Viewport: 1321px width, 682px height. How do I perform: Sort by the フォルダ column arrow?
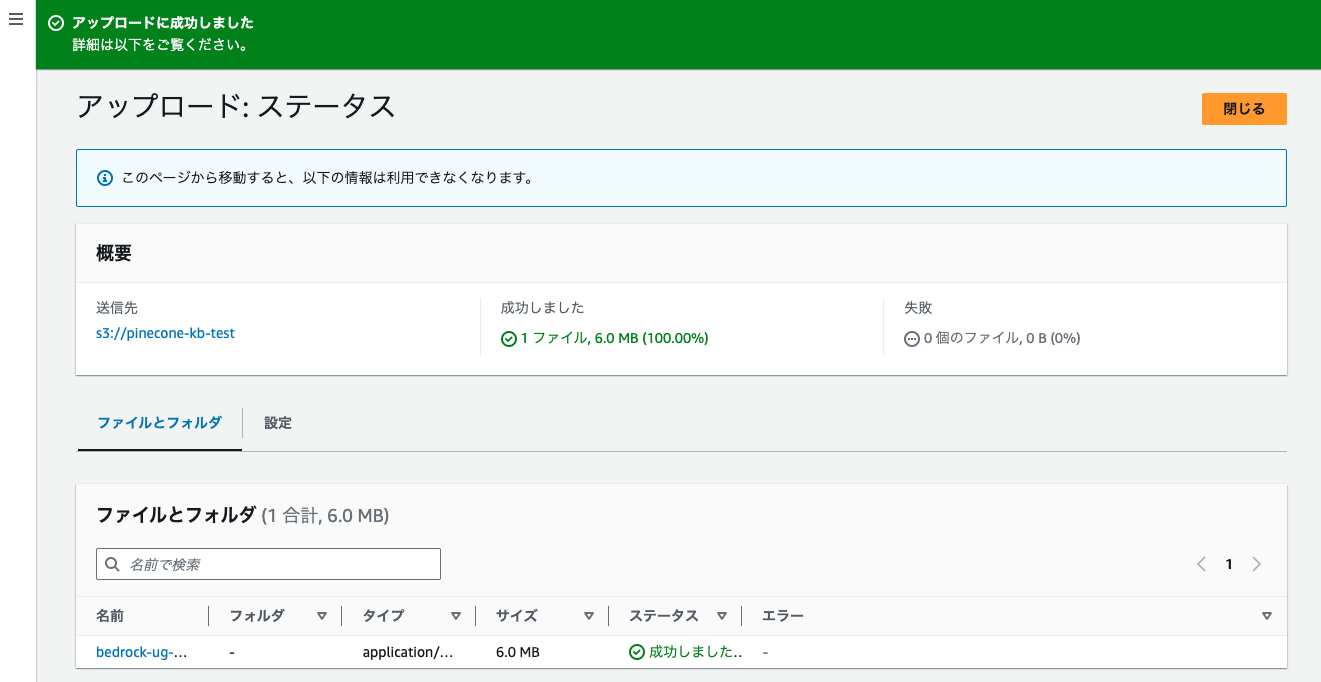322,616
